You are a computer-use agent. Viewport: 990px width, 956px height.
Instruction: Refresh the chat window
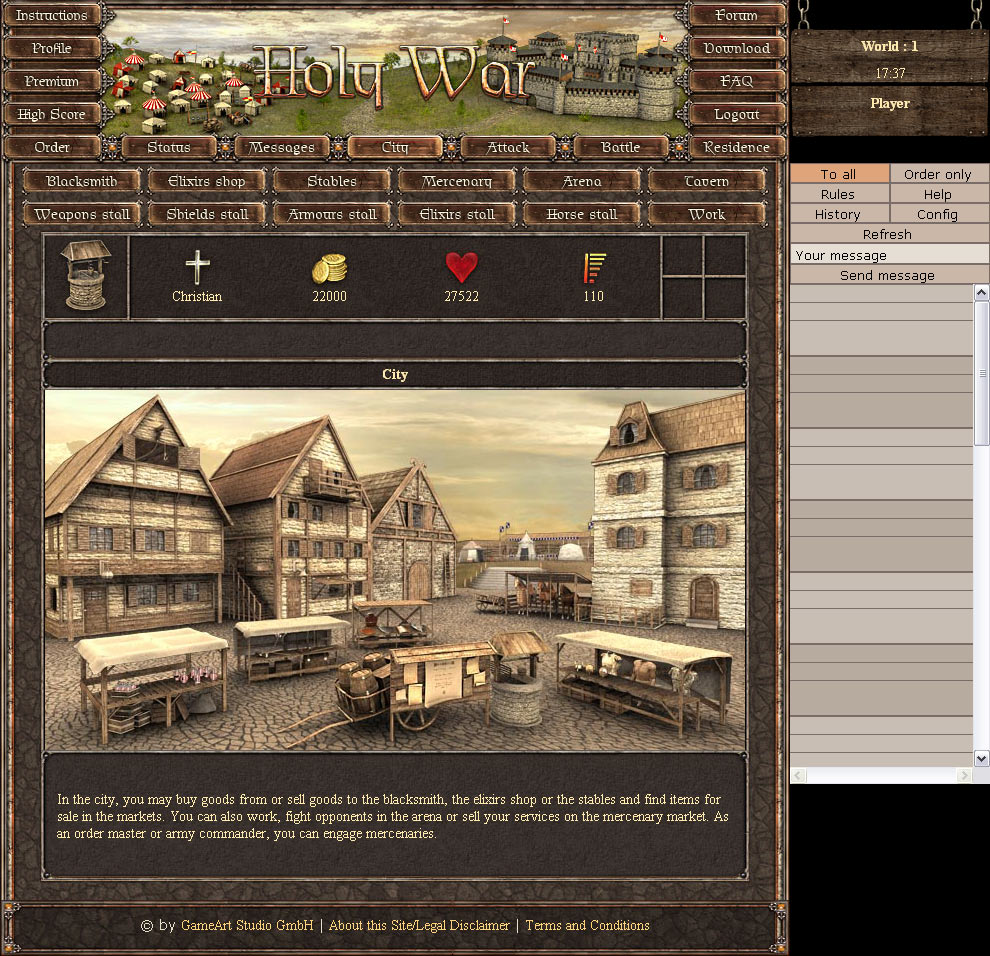click(x=887, y=234)
